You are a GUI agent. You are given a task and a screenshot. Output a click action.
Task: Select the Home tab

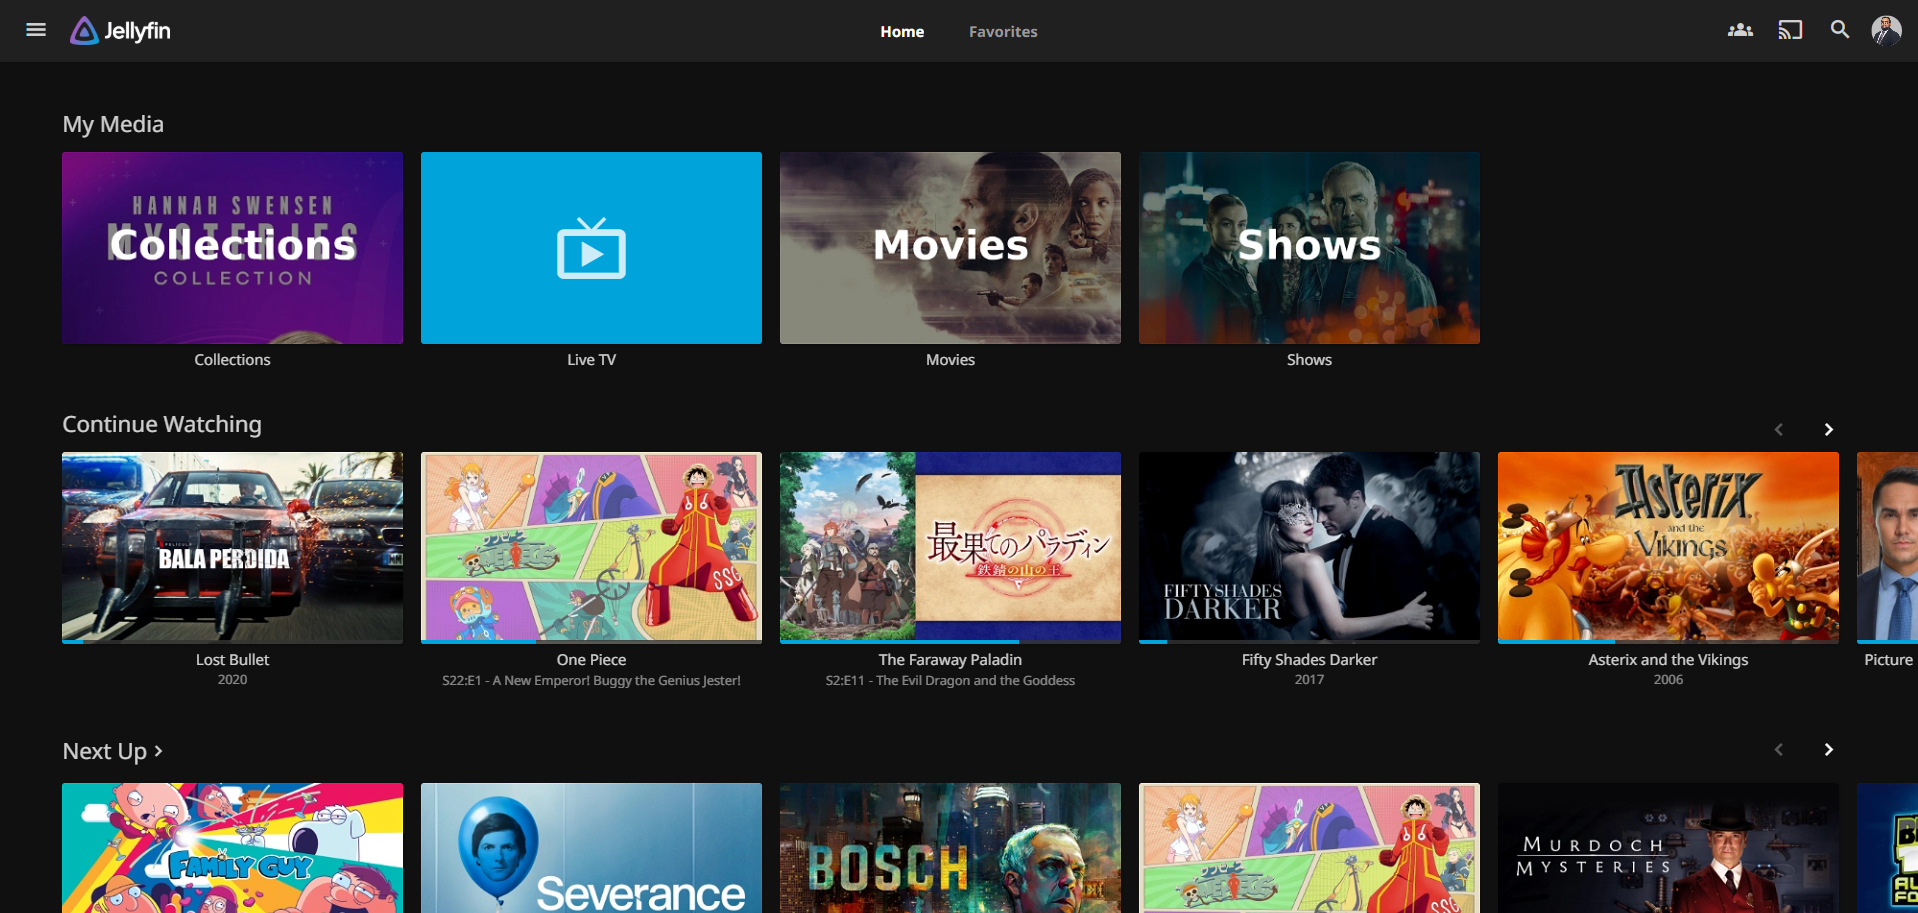click(x=902, y=32)
